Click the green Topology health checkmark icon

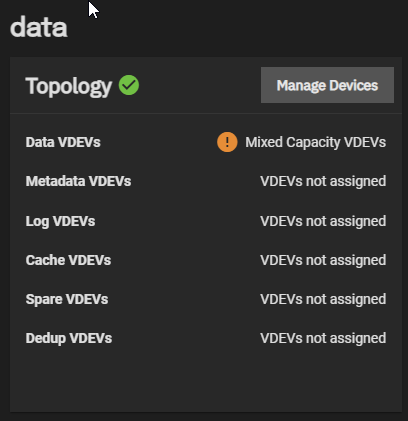[x=129, y=85]
